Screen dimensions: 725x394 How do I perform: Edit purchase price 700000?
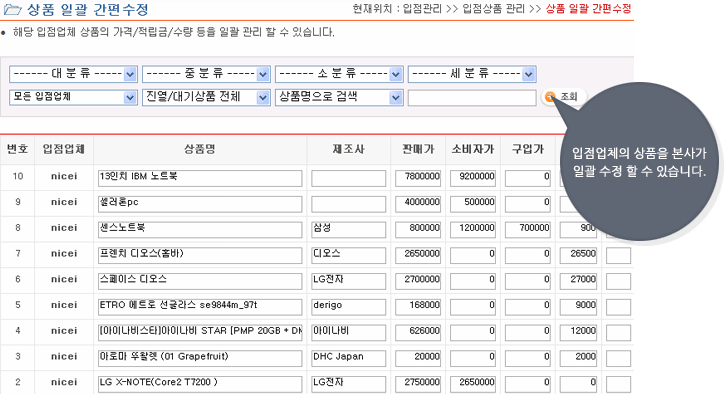pos(528,230)
